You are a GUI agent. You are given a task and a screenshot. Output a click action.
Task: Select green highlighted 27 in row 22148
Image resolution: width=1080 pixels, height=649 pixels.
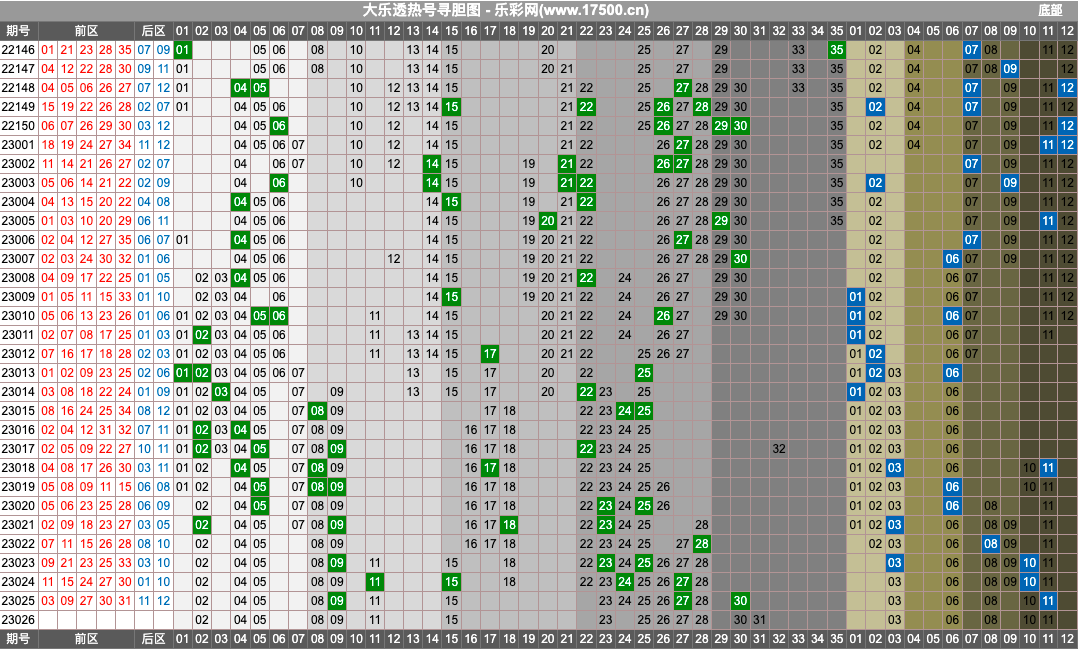(x=682, y=87)
